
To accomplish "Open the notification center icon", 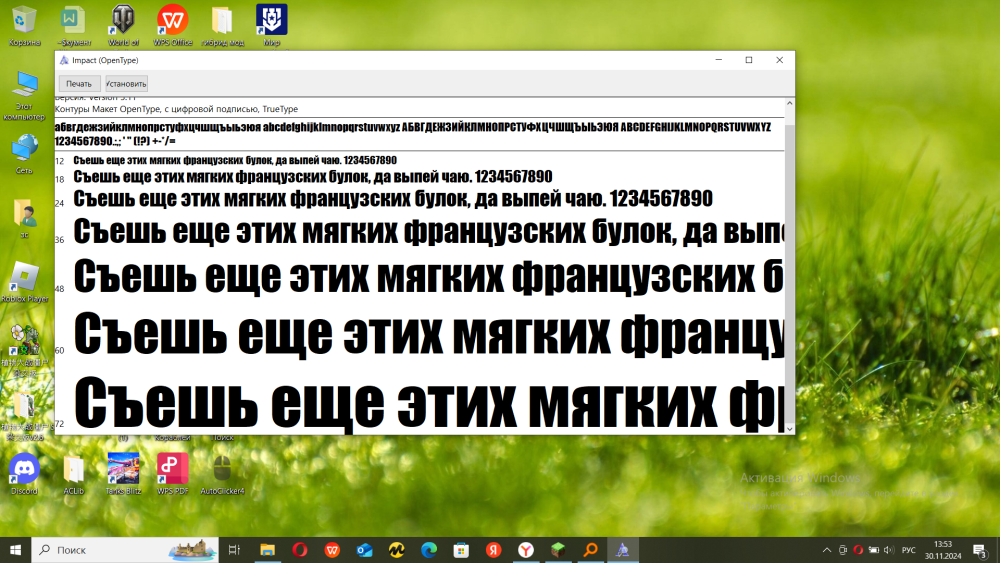I will coord(981,550).
